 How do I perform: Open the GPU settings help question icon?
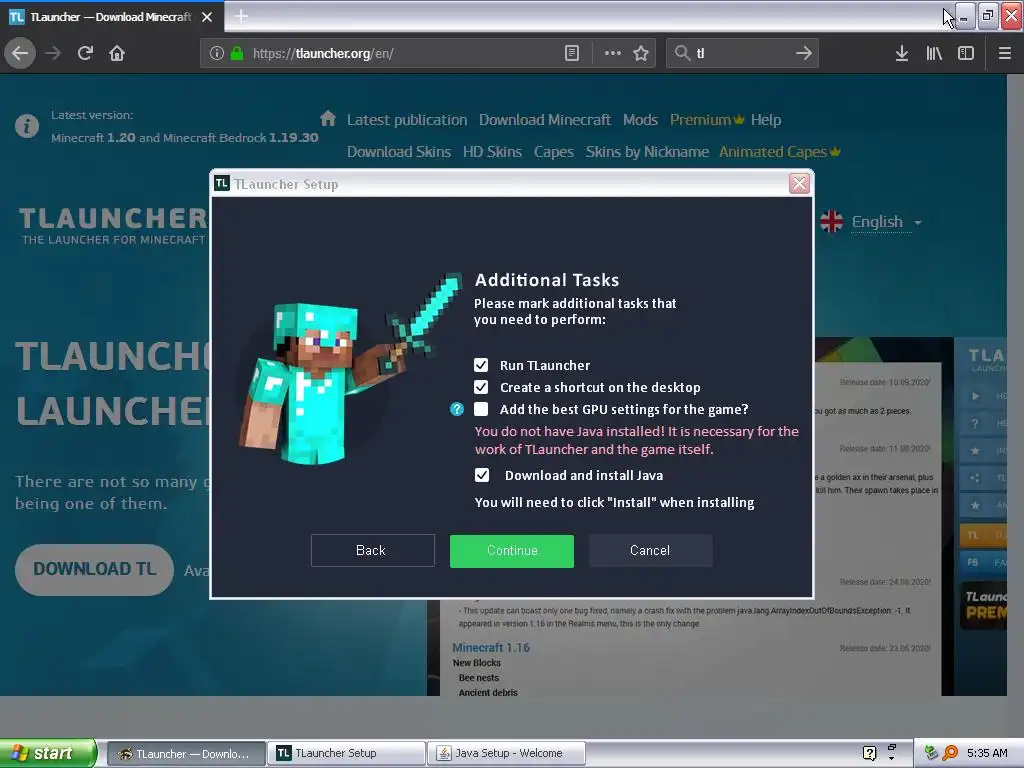(x=456, y=409)
